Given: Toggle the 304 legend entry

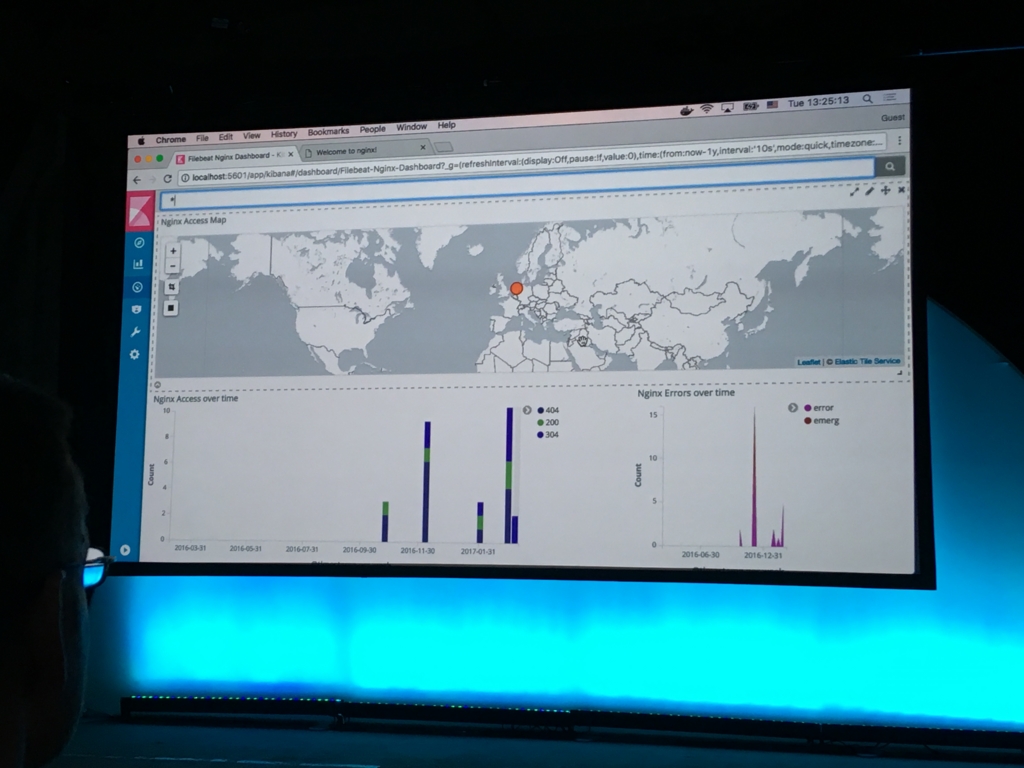Looking at the screenshot, I should tap(548, 435).
